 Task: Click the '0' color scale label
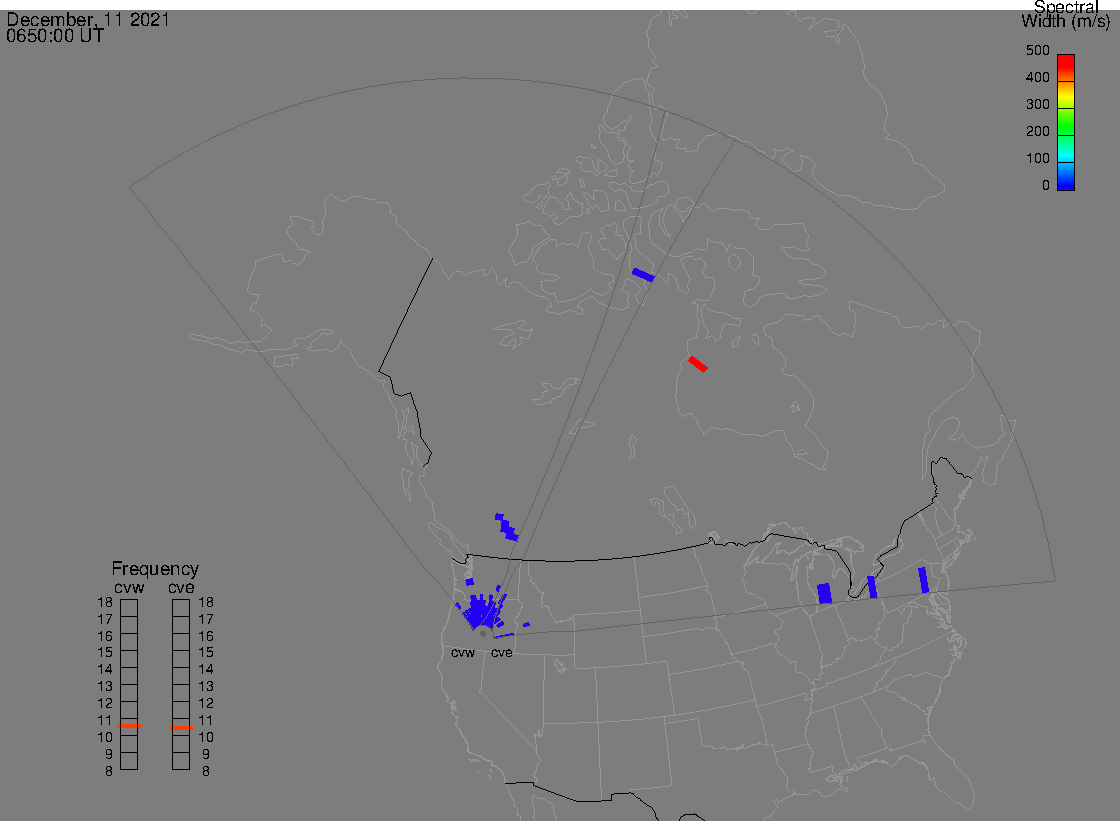pyautogui.click(x=1046, y=186)
